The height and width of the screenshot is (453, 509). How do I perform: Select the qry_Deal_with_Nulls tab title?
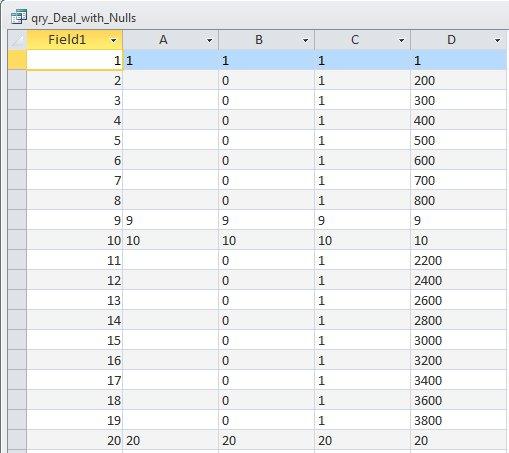click(x=84, y=18)
